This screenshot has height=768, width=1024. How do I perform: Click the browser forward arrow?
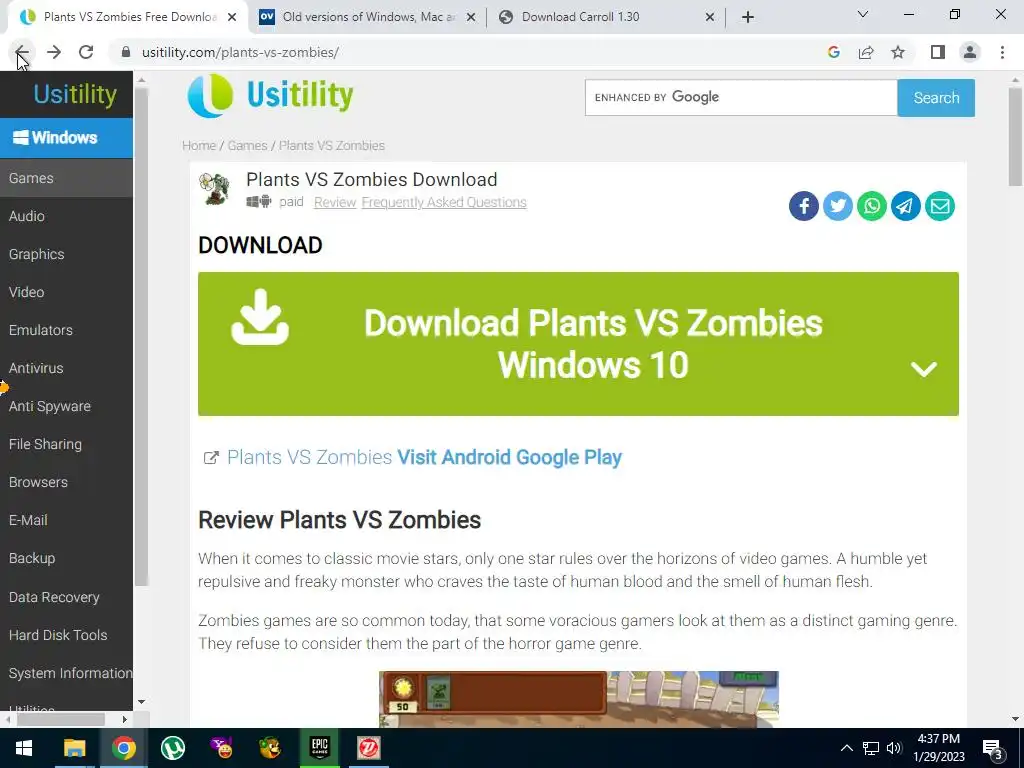pyautogui.click(x=54, y=52)
